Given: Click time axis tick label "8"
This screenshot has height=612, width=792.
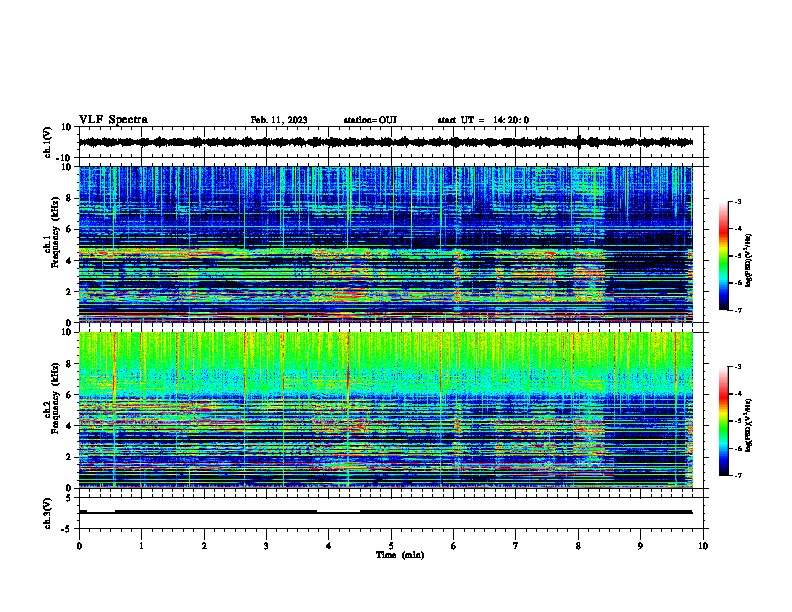Looking at the screenshot, I should pyautogui.click(x=578, y=546).
